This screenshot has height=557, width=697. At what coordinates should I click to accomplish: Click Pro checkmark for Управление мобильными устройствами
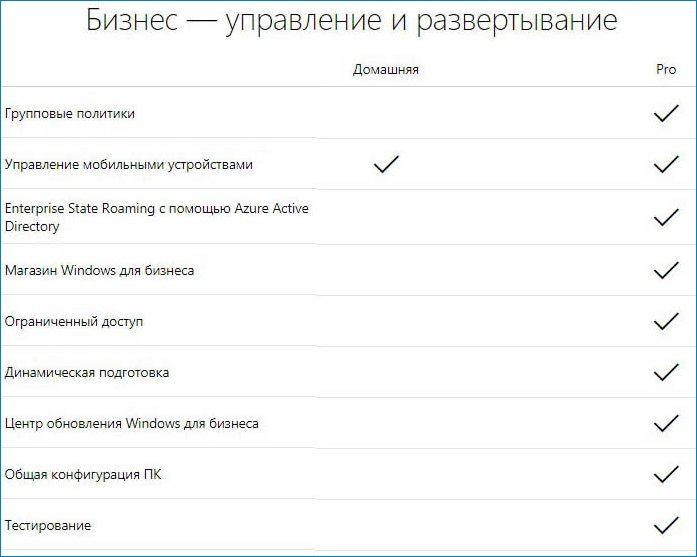point(665,164)
